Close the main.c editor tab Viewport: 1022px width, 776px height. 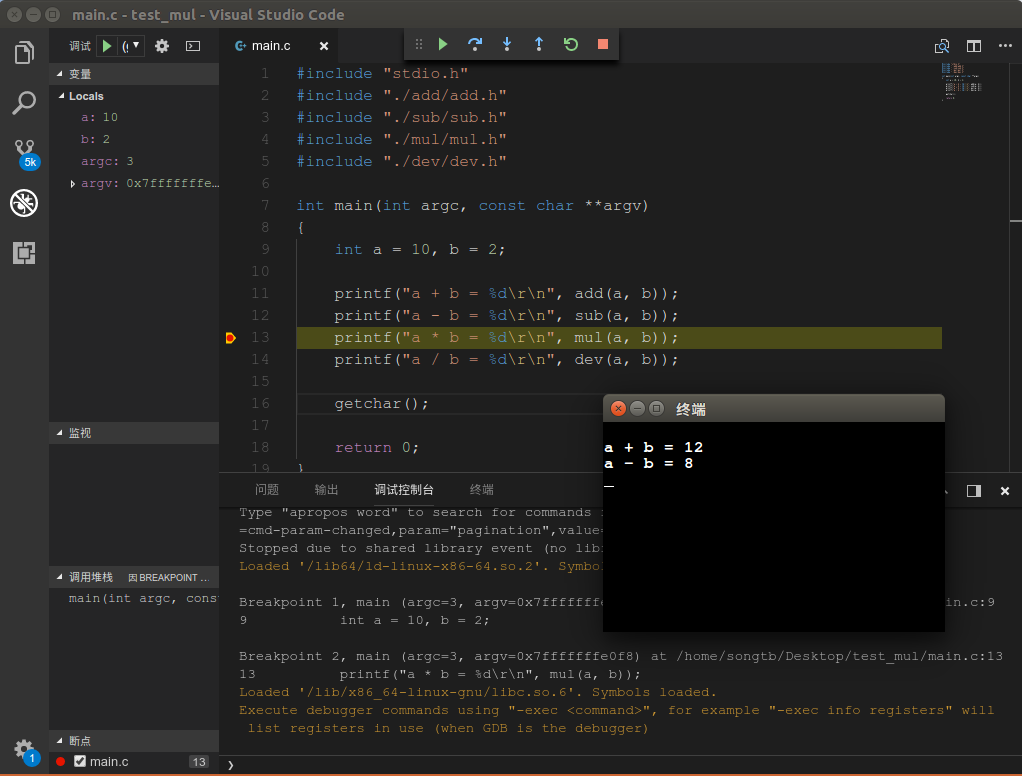coord(324,46)
